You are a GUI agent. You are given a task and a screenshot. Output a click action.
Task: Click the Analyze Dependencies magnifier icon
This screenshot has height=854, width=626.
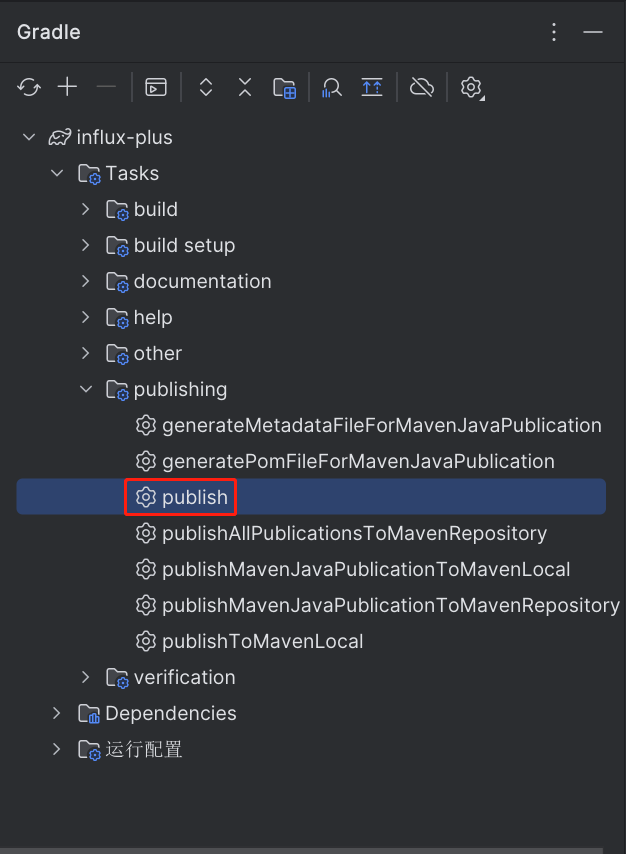[x=332, y=87]
